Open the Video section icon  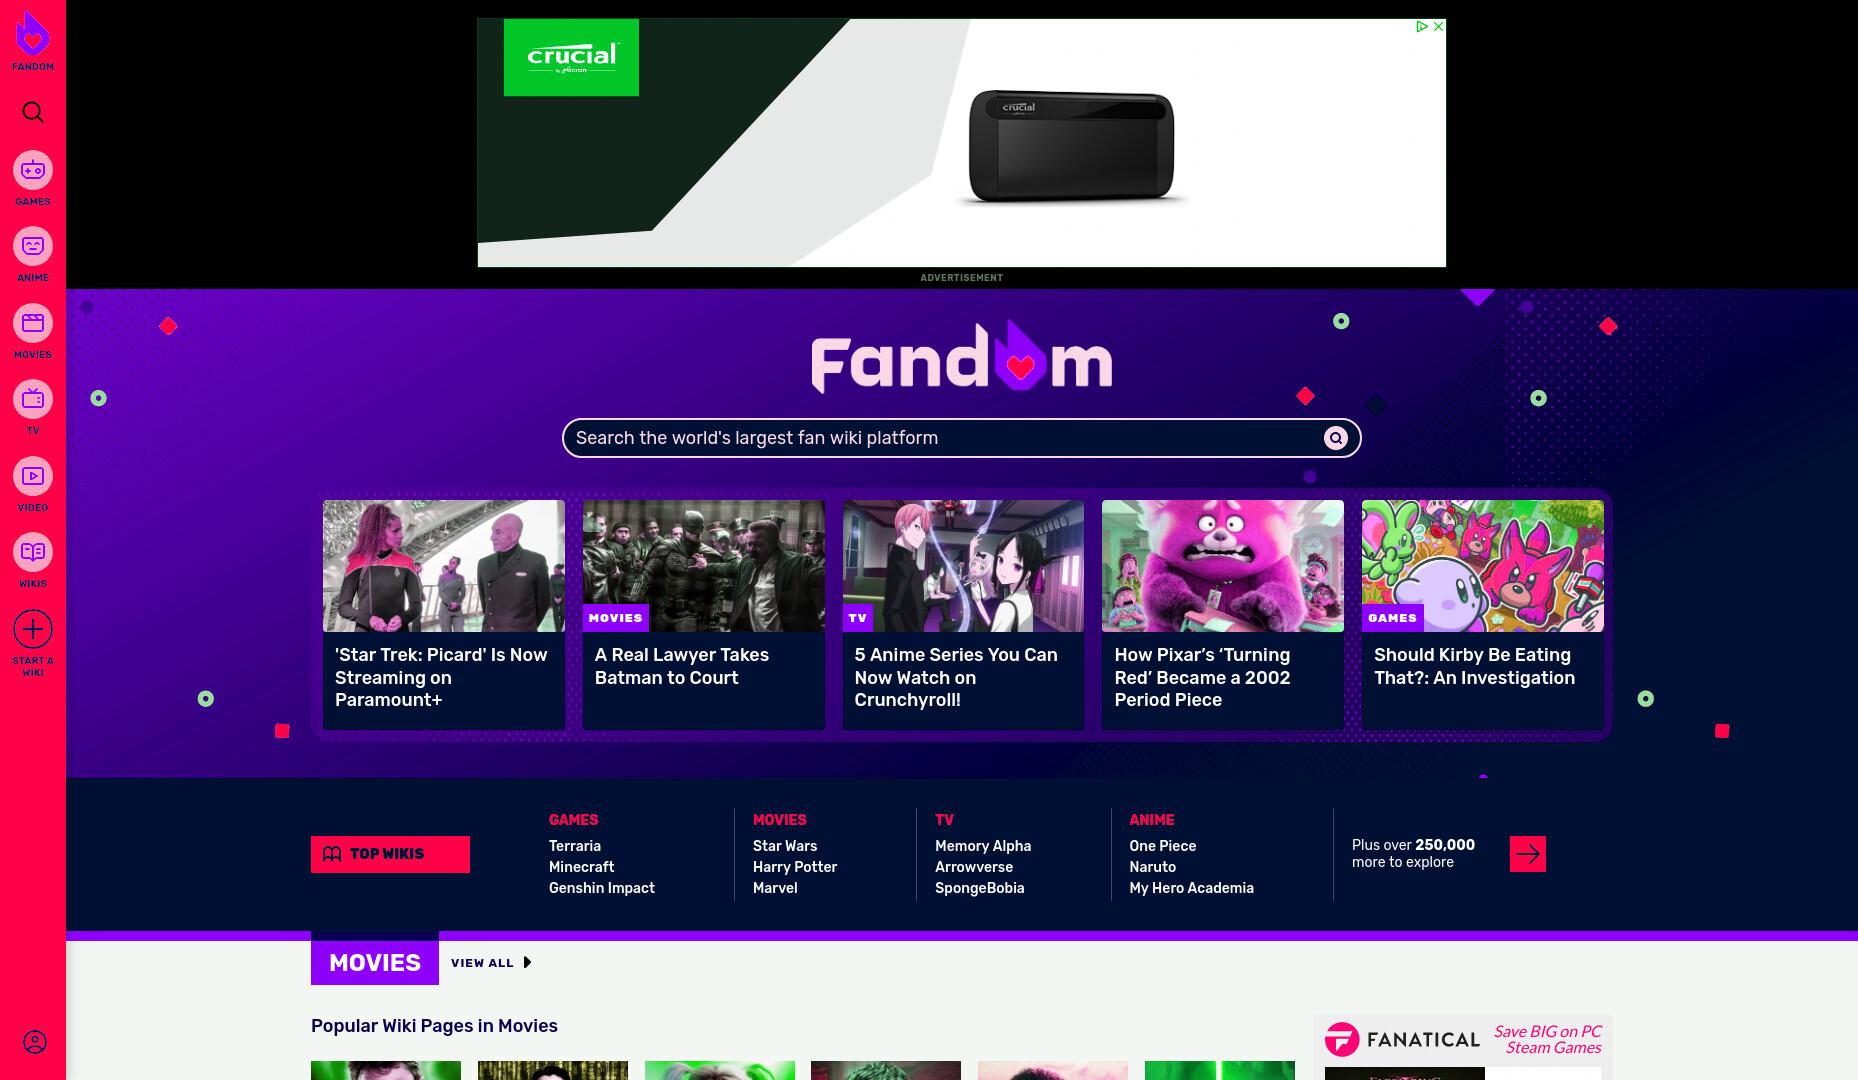[x=33, y=476]
